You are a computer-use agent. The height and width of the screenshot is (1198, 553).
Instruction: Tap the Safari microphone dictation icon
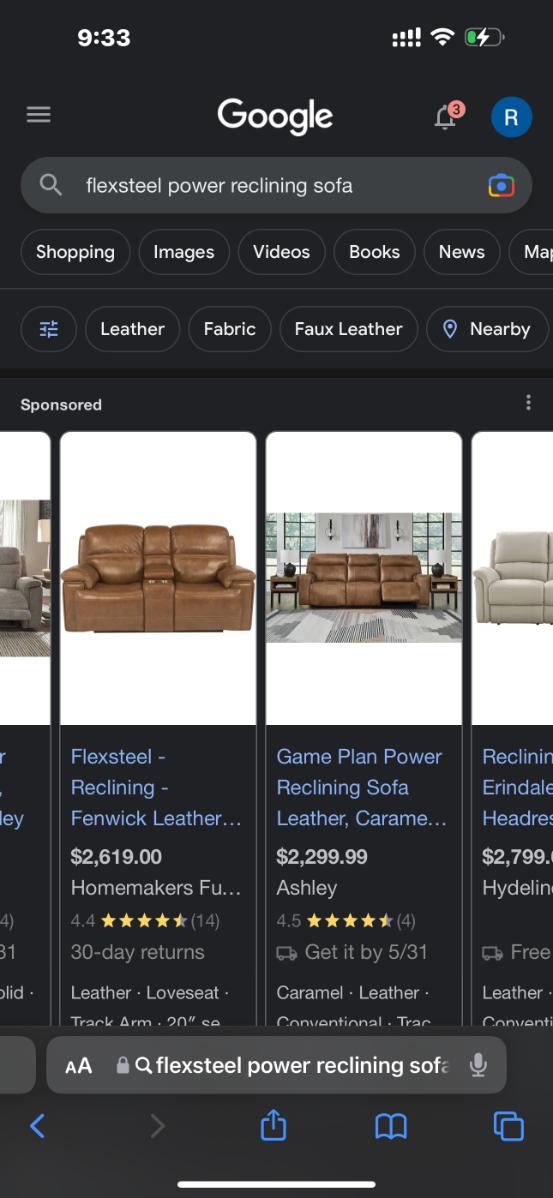point(478,1064)
